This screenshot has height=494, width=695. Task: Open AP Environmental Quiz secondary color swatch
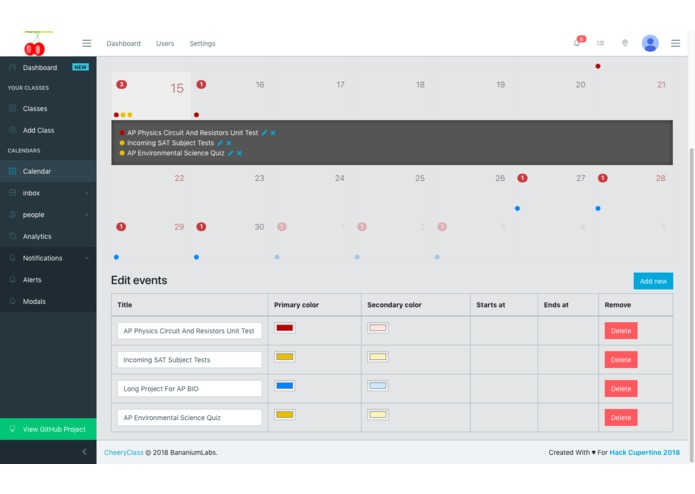click(x=378, y=415)
